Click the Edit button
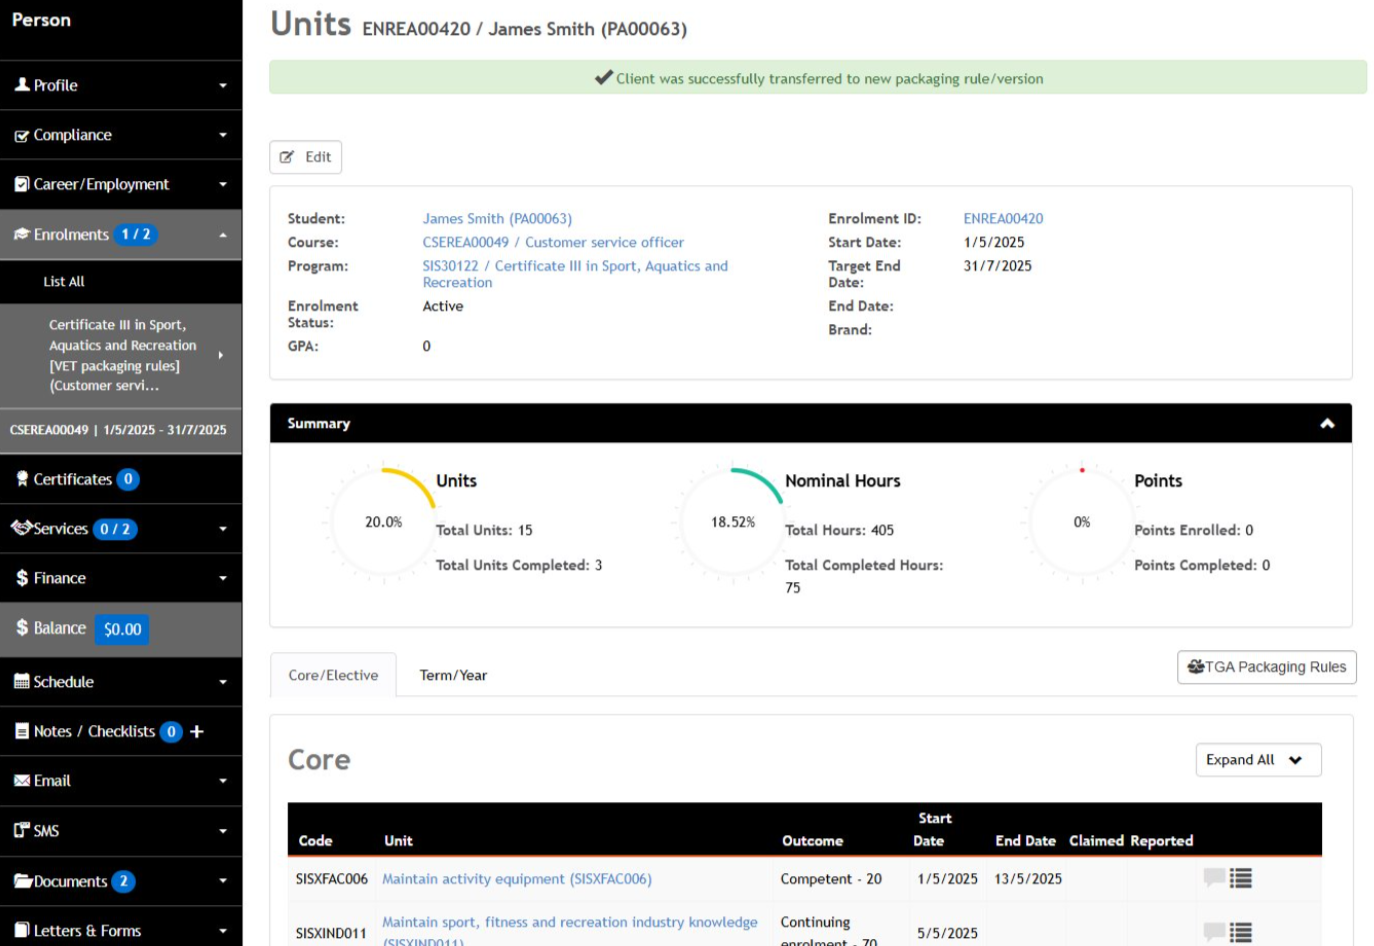The image size is (1374, 946). click(x=305, y=157)
